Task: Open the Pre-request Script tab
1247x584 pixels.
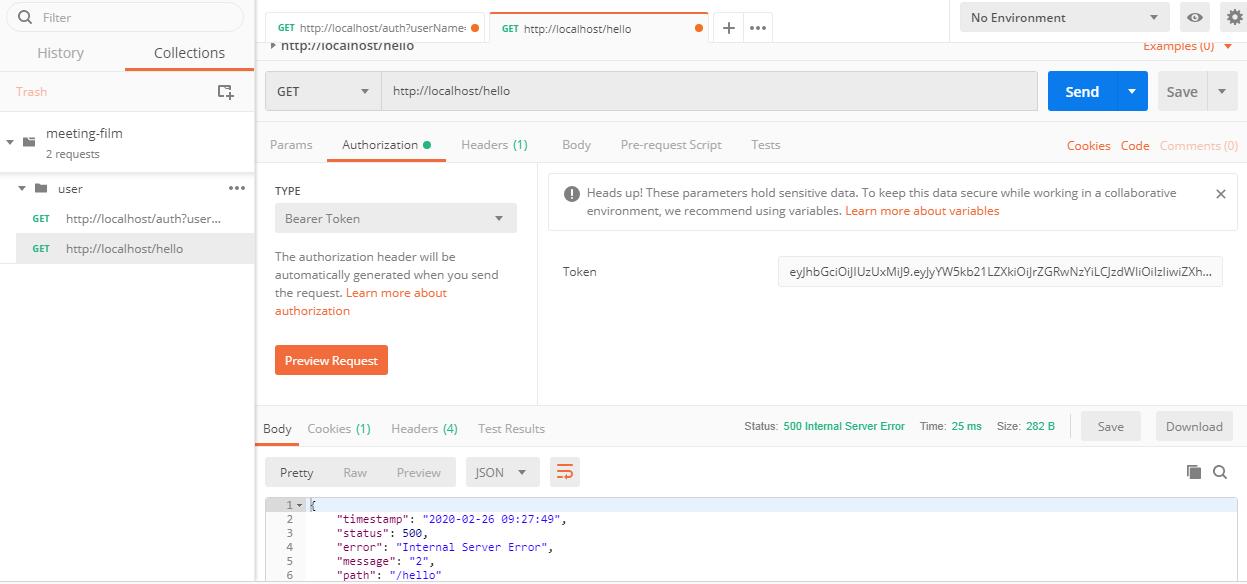Action: (x=671, y=145)
